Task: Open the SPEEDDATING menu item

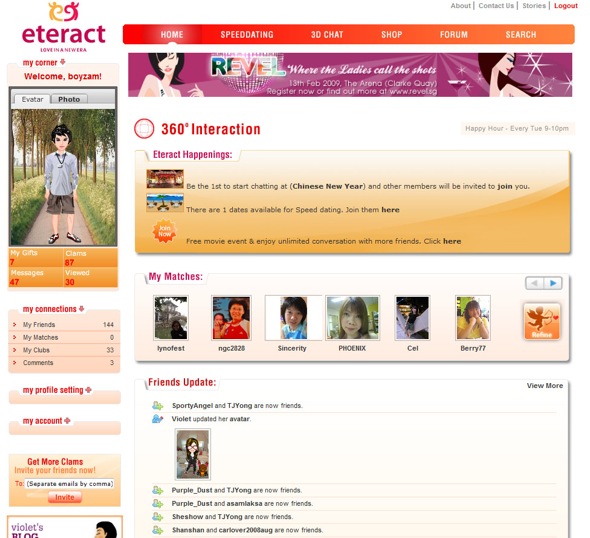Action: click(247, 35)
